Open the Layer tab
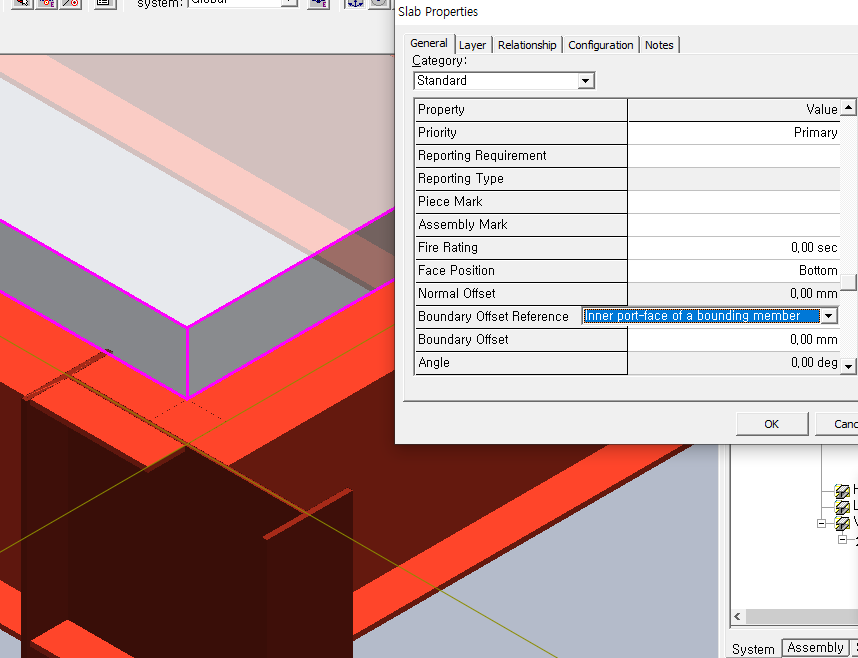This screenshot has width=858, height=658. coord(472,45)
